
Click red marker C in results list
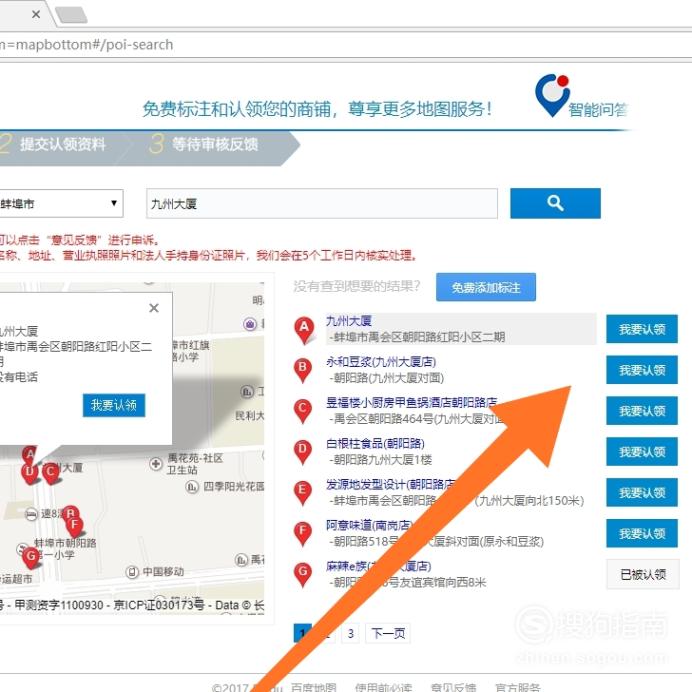coord(303,410)
